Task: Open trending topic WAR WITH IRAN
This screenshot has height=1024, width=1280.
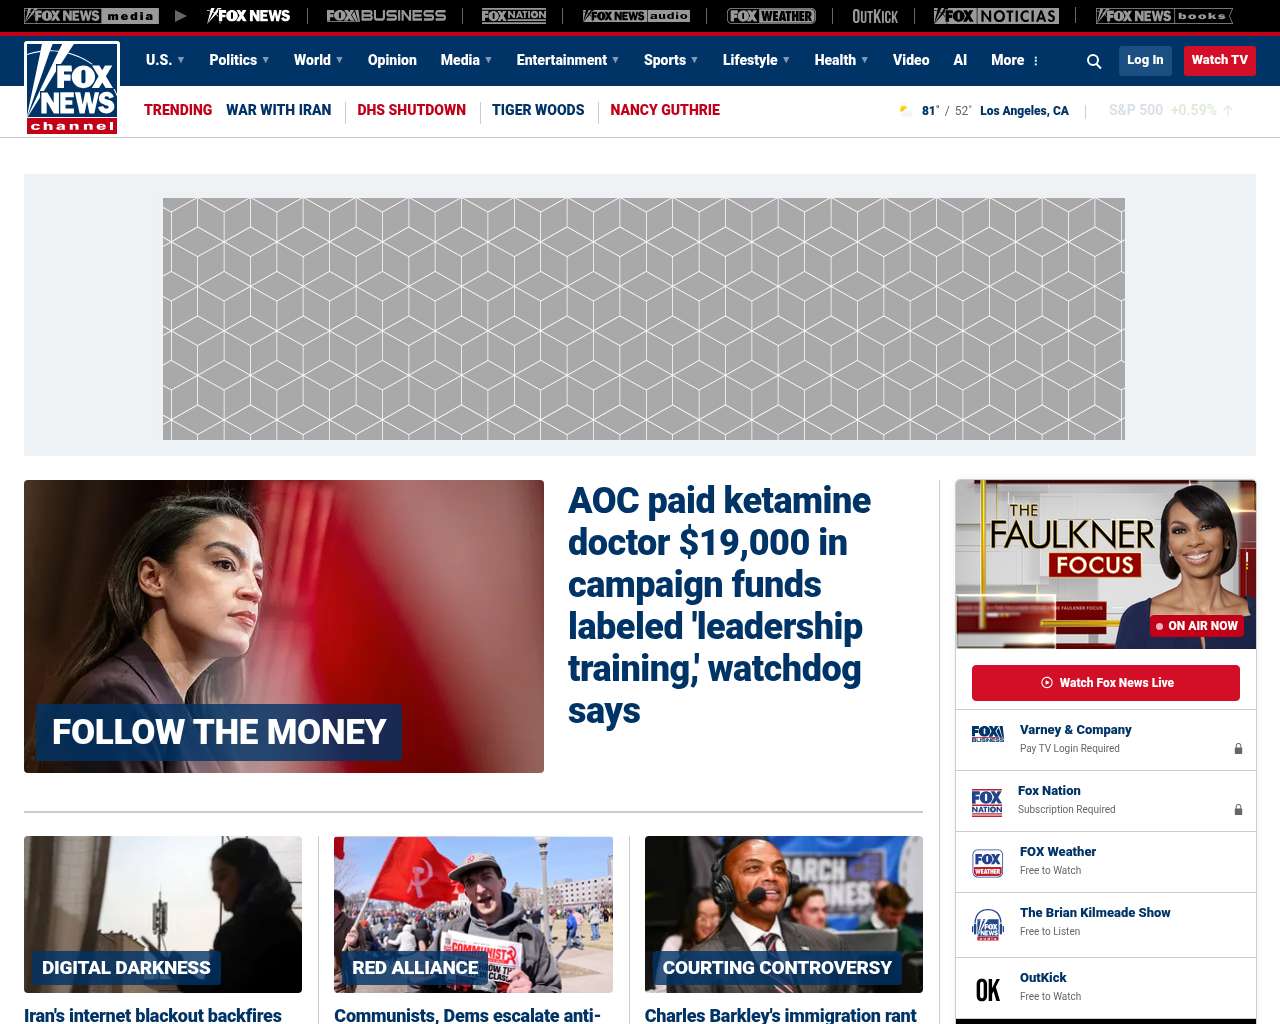Action: coord(278,110)
